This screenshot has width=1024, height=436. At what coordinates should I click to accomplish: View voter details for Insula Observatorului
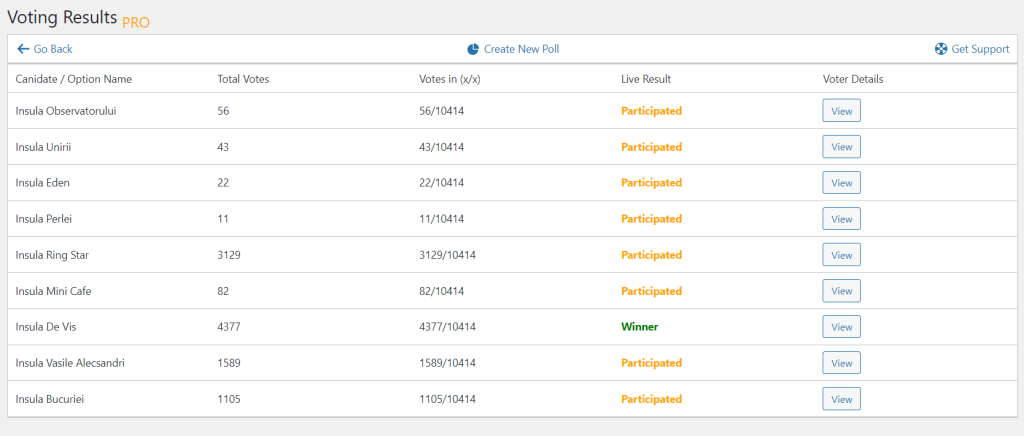841,111
